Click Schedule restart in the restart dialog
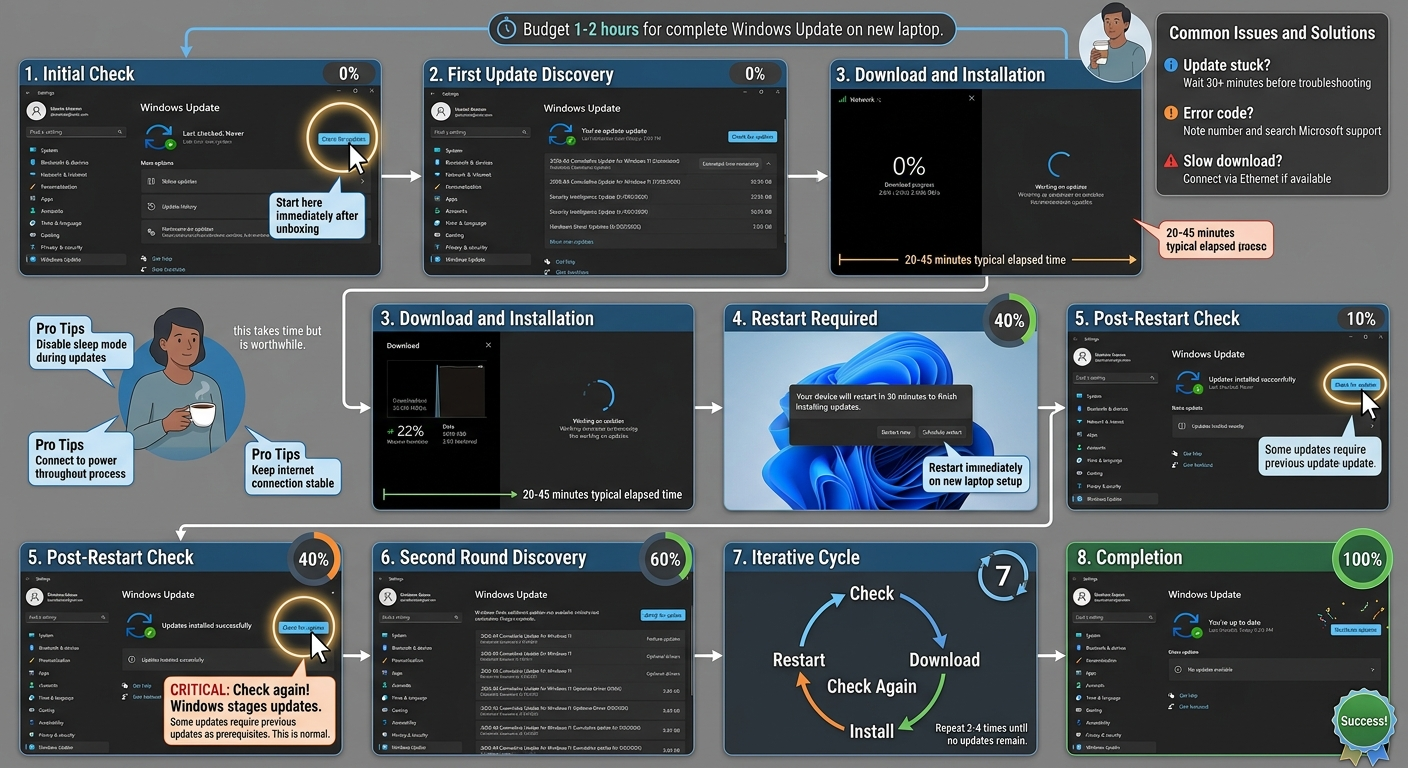Viewport: 1408px width, 768px height. (942, 432)
